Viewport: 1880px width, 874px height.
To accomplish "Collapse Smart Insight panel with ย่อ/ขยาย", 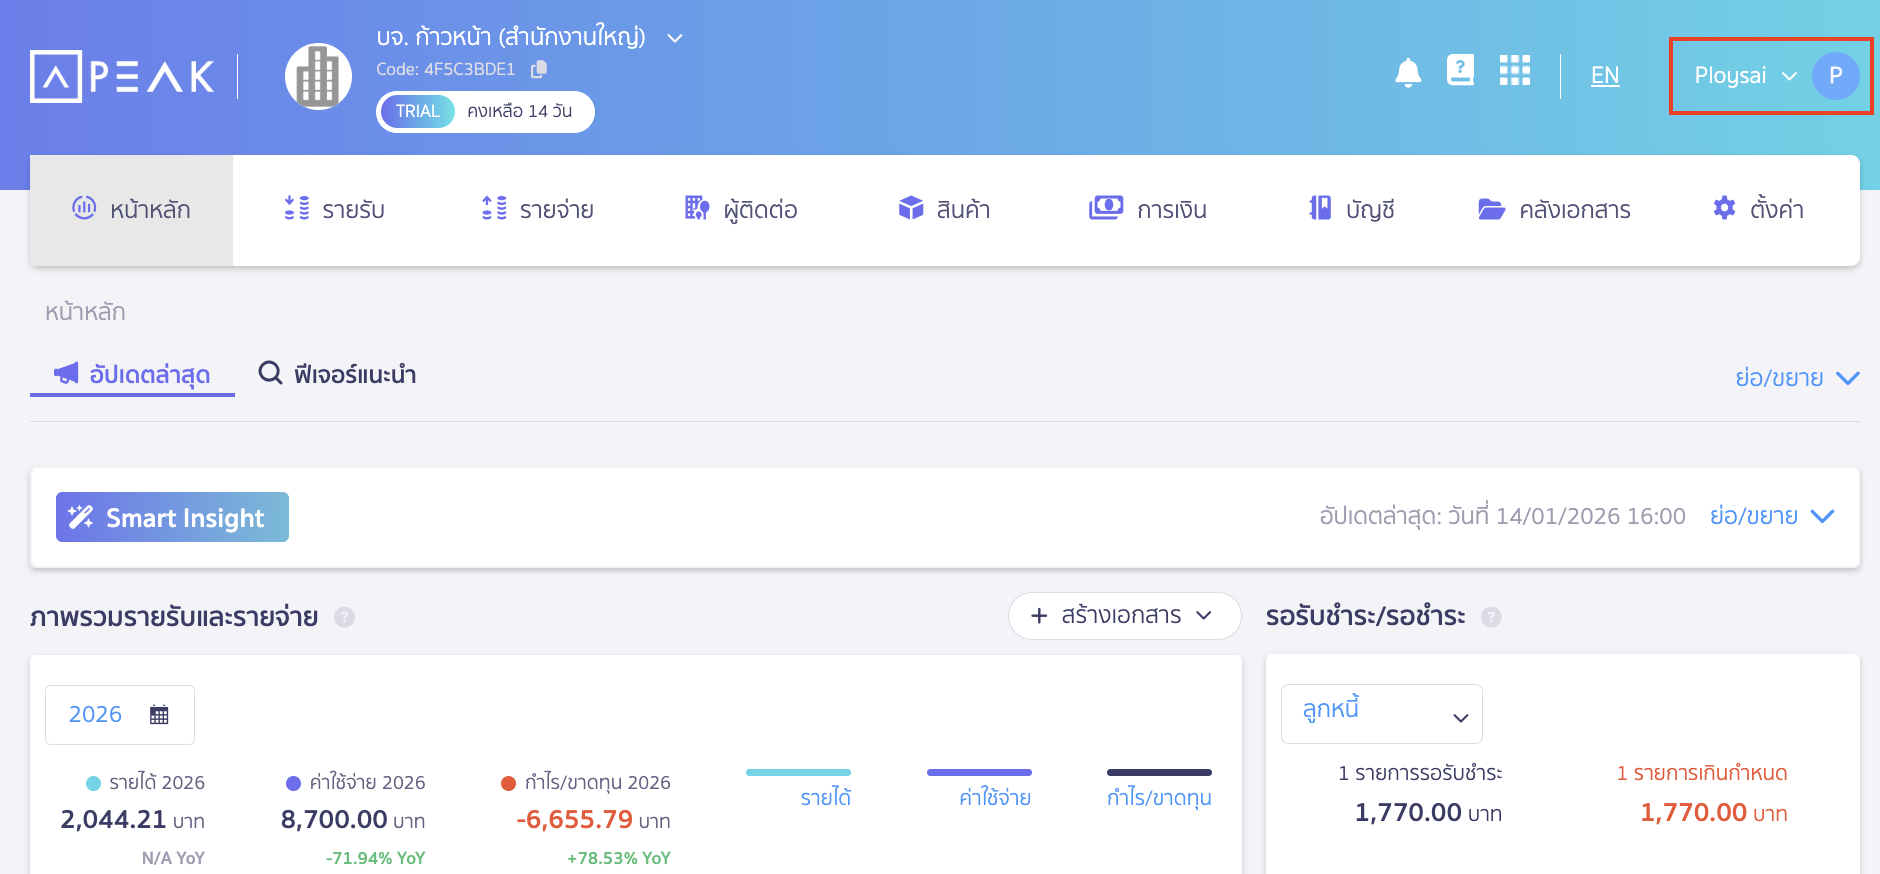I will click(1771, 516).
